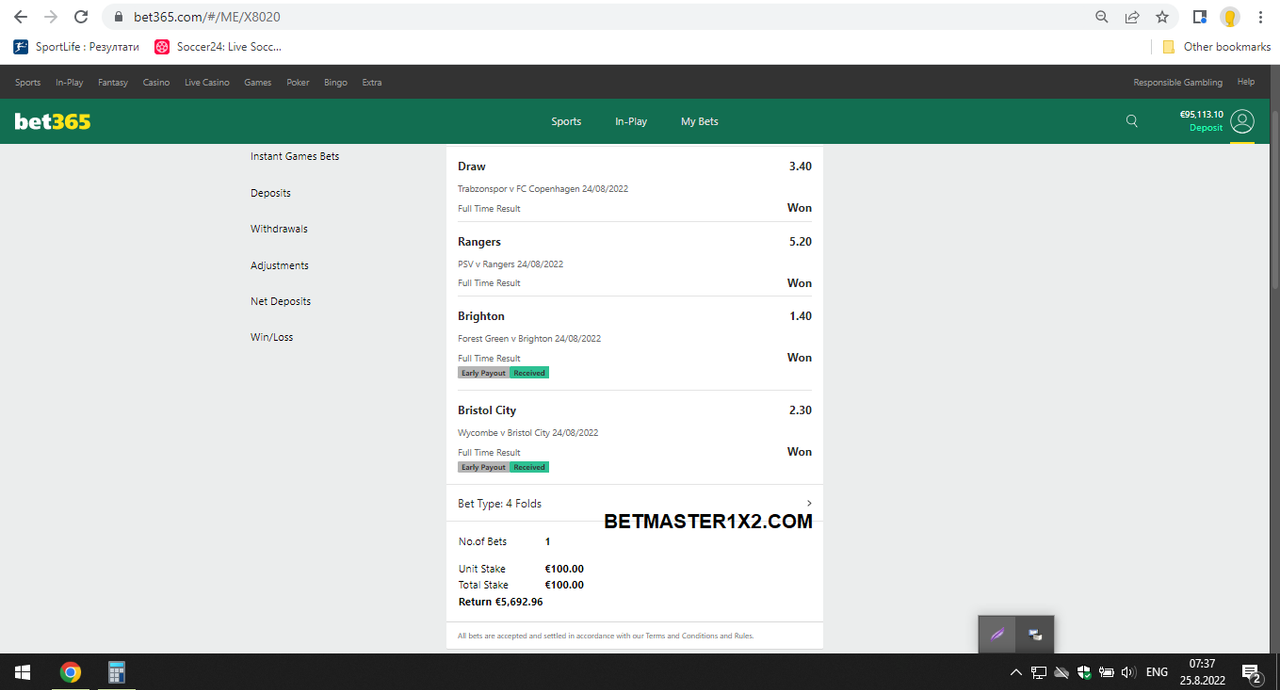Click the purple feather floating icon
The image size is (1280, 690).
point(997,634)
